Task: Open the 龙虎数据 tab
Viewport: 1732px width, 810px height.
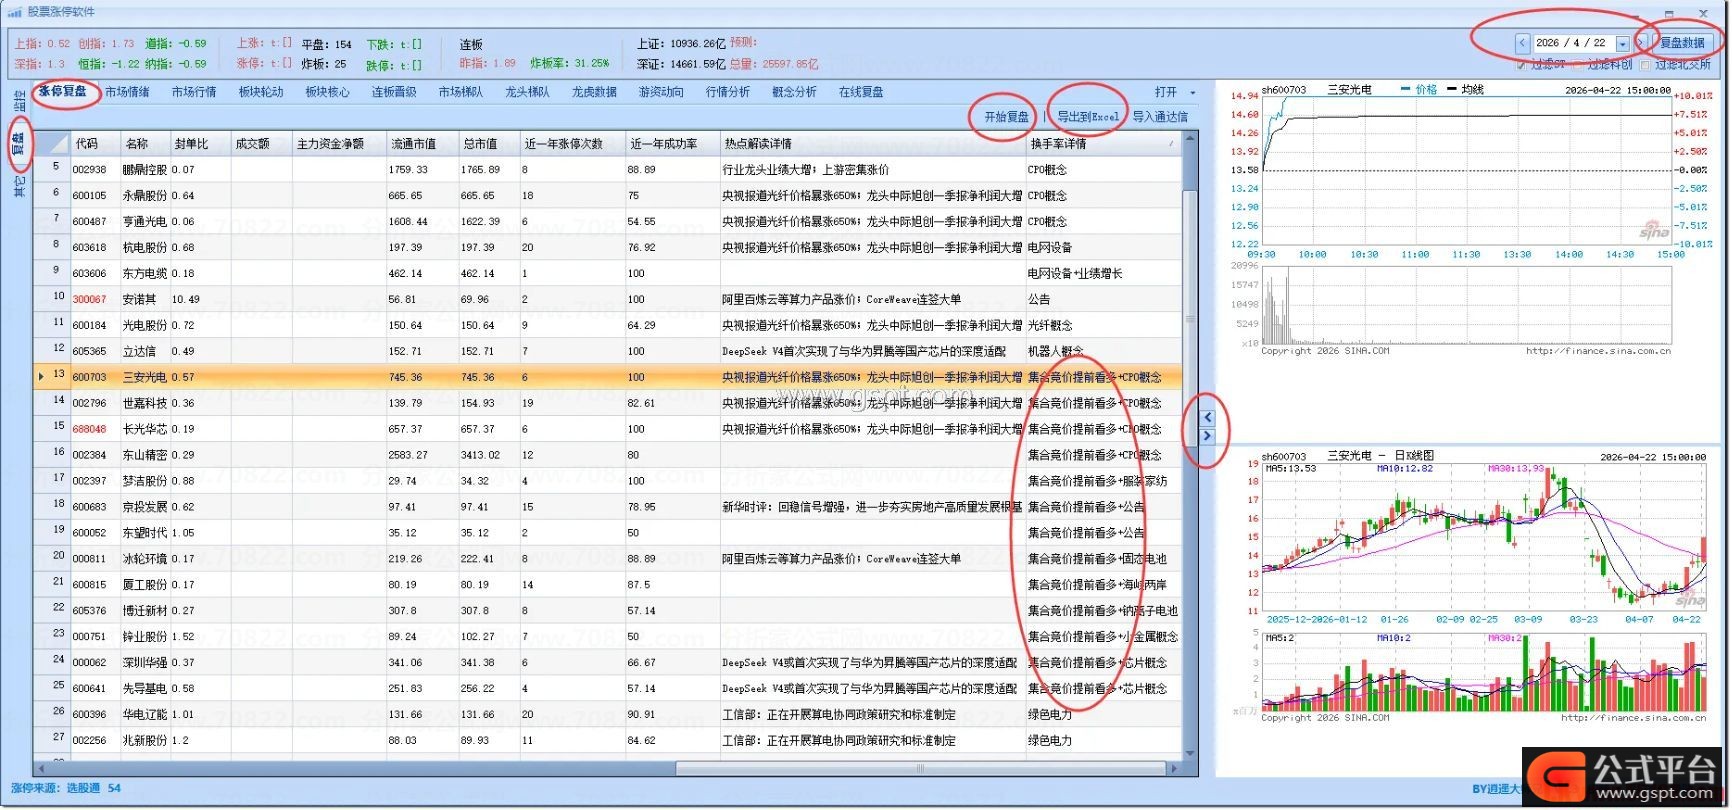Action: pyautogui.click(x=594, y=92)
